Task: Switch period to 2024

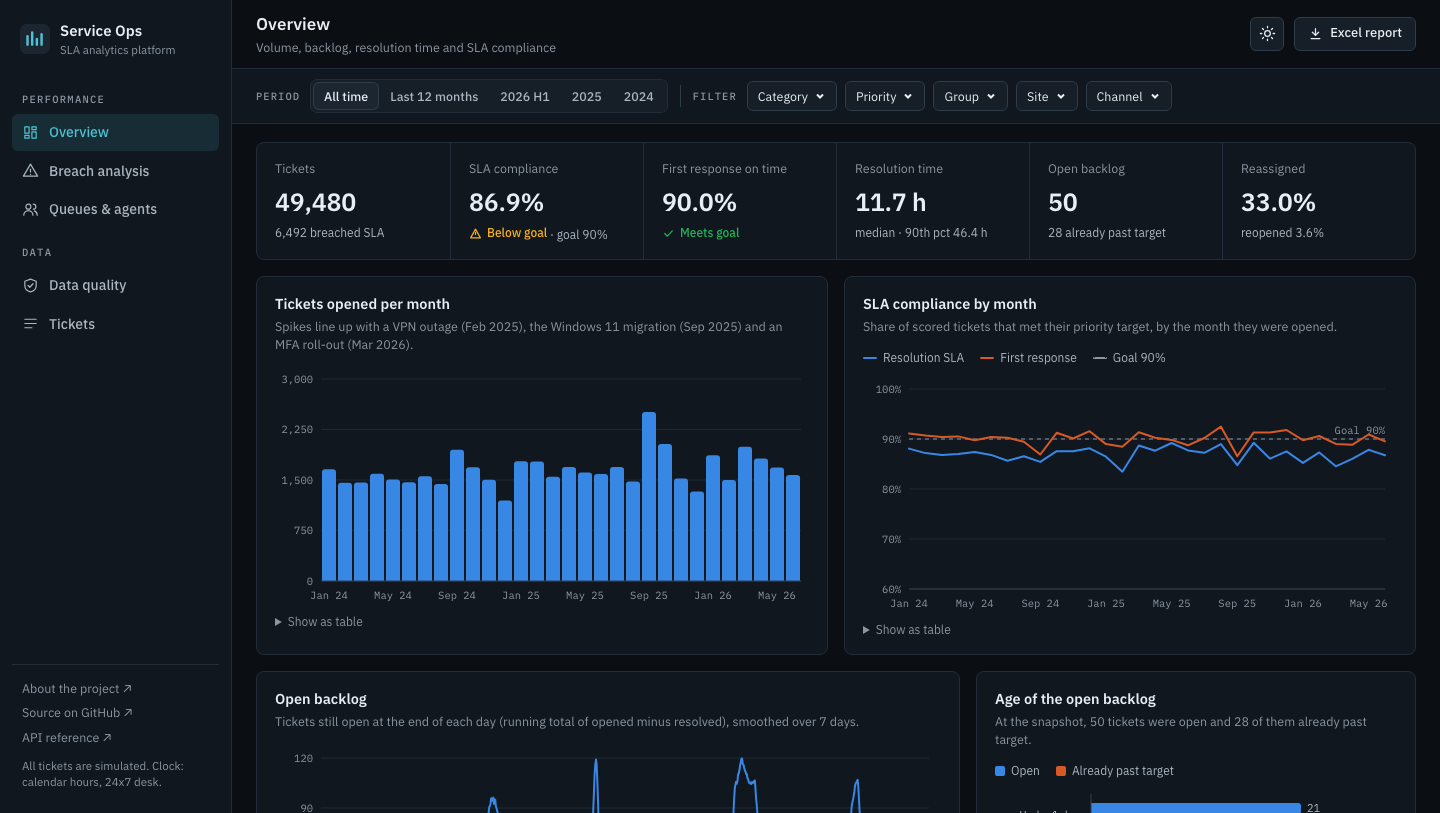Action: point(639,97)
